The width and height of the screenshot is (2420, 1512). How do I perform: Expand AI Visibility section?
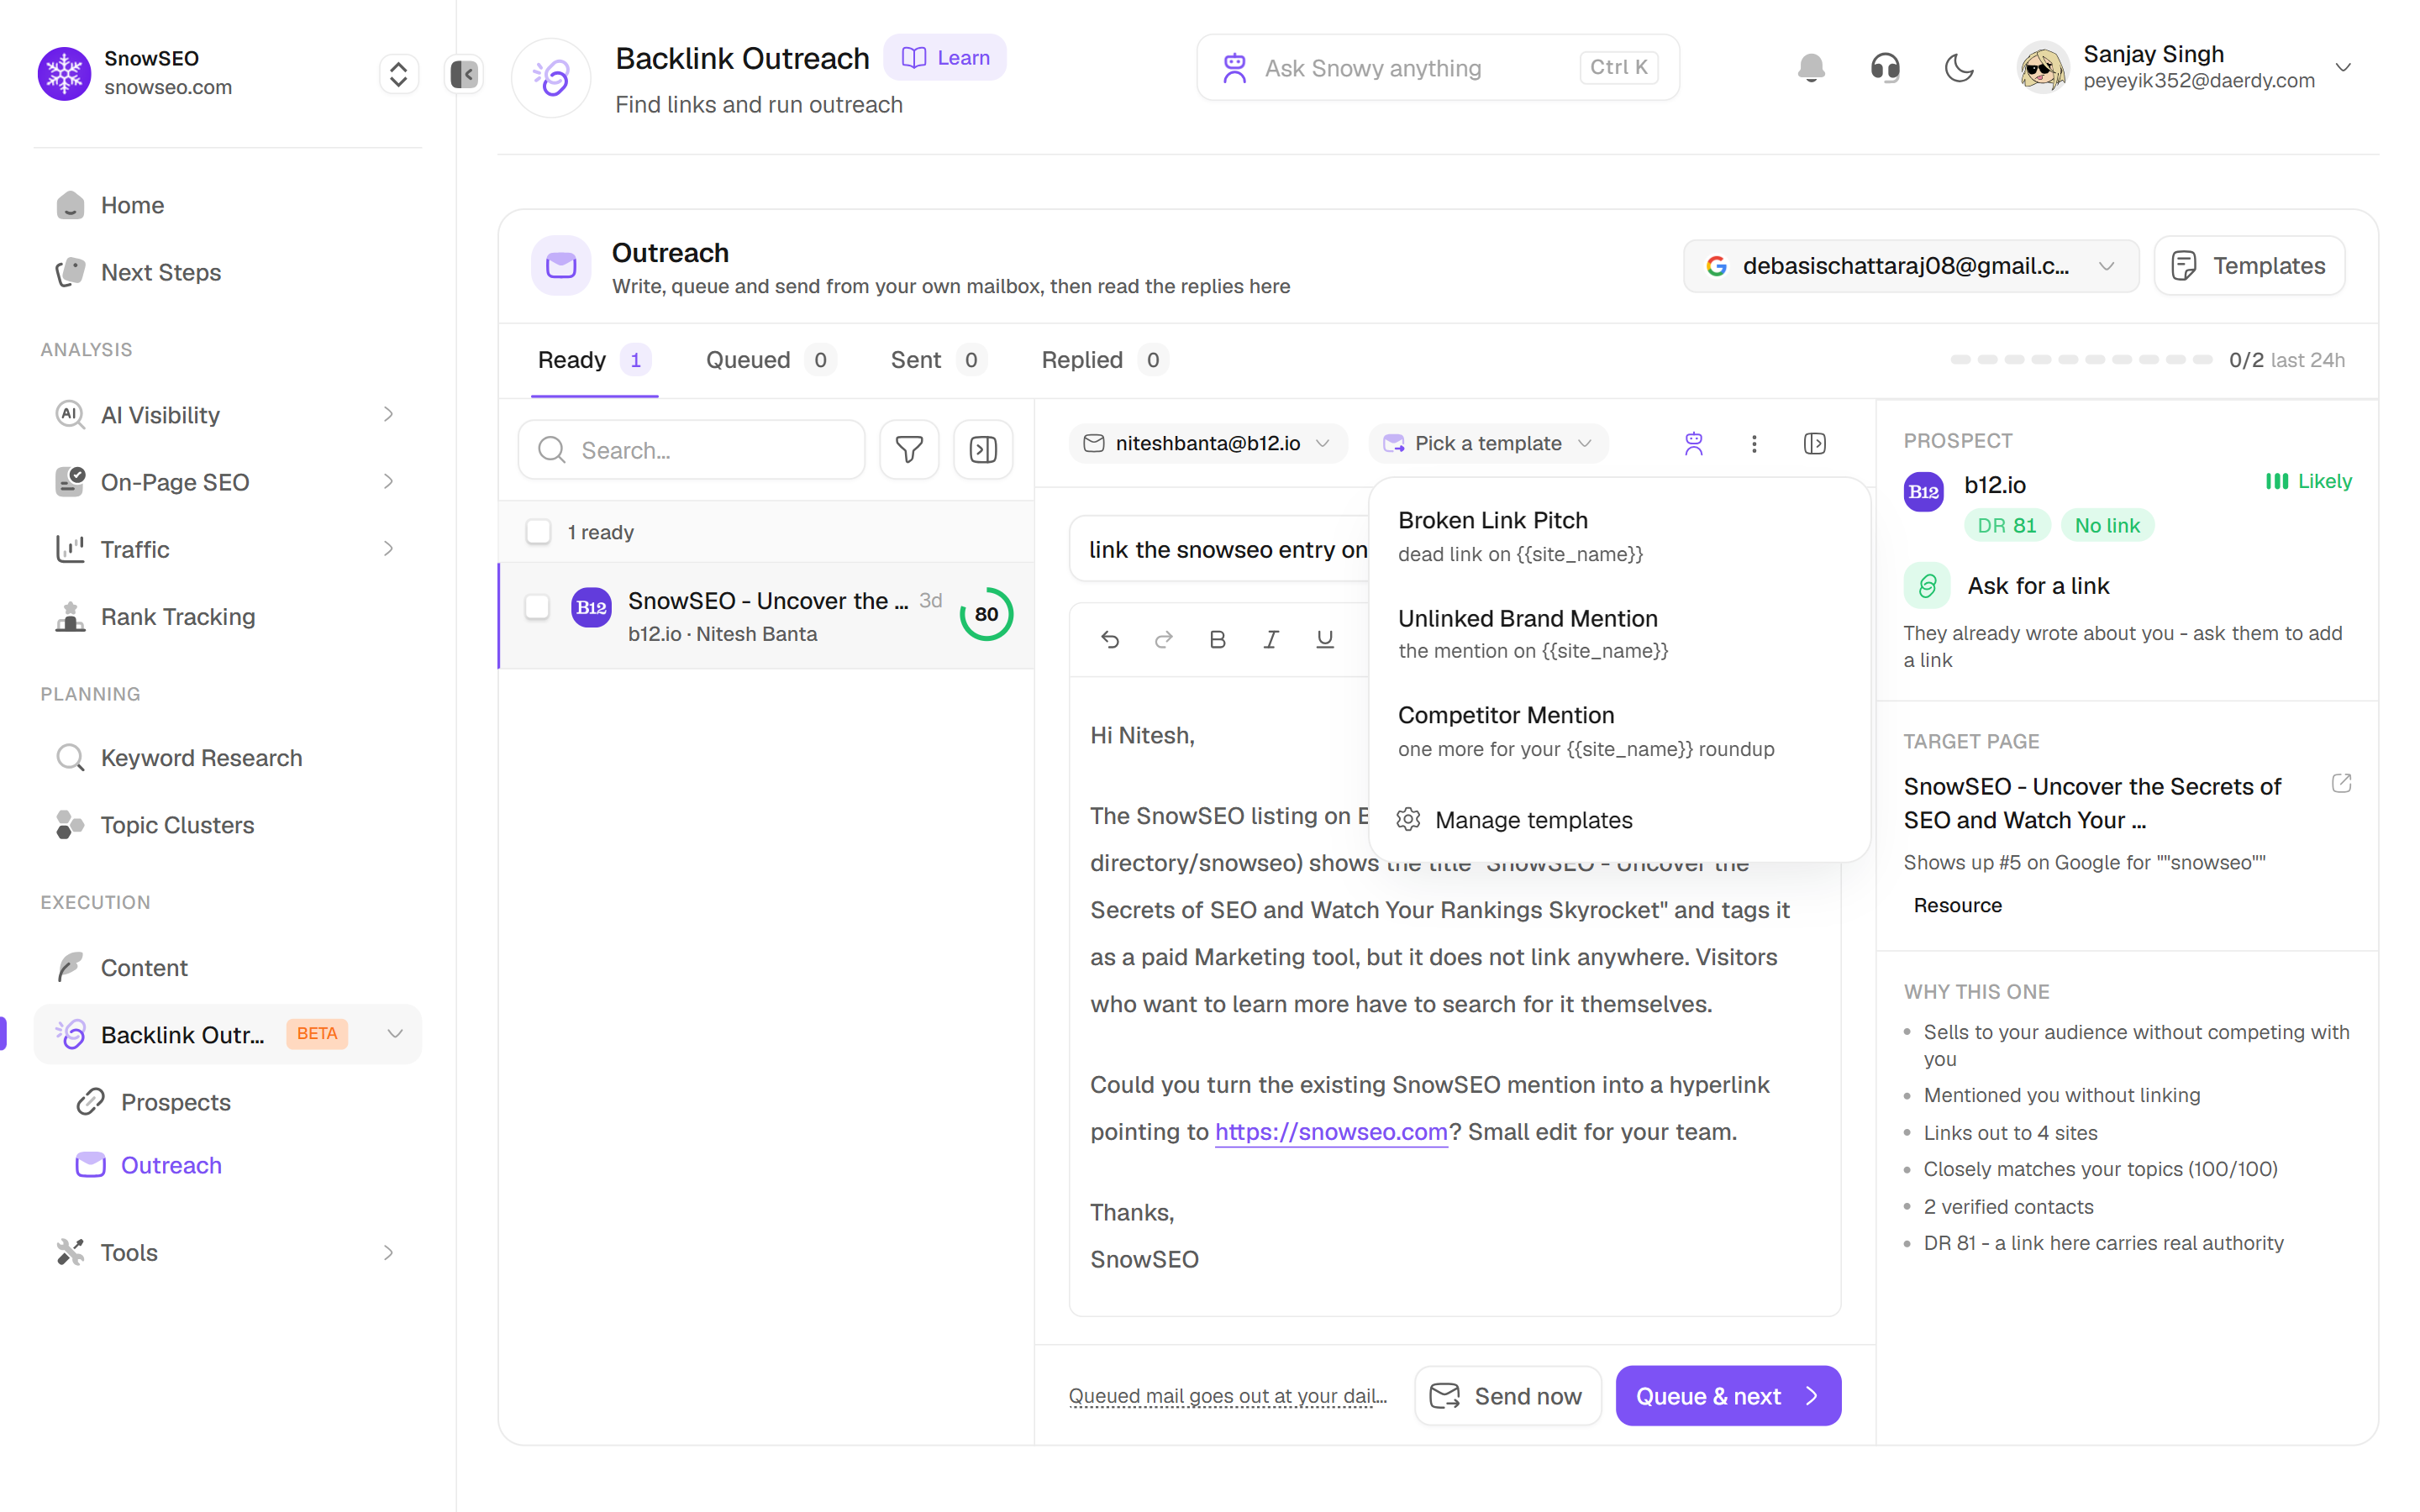pos(389,414)
